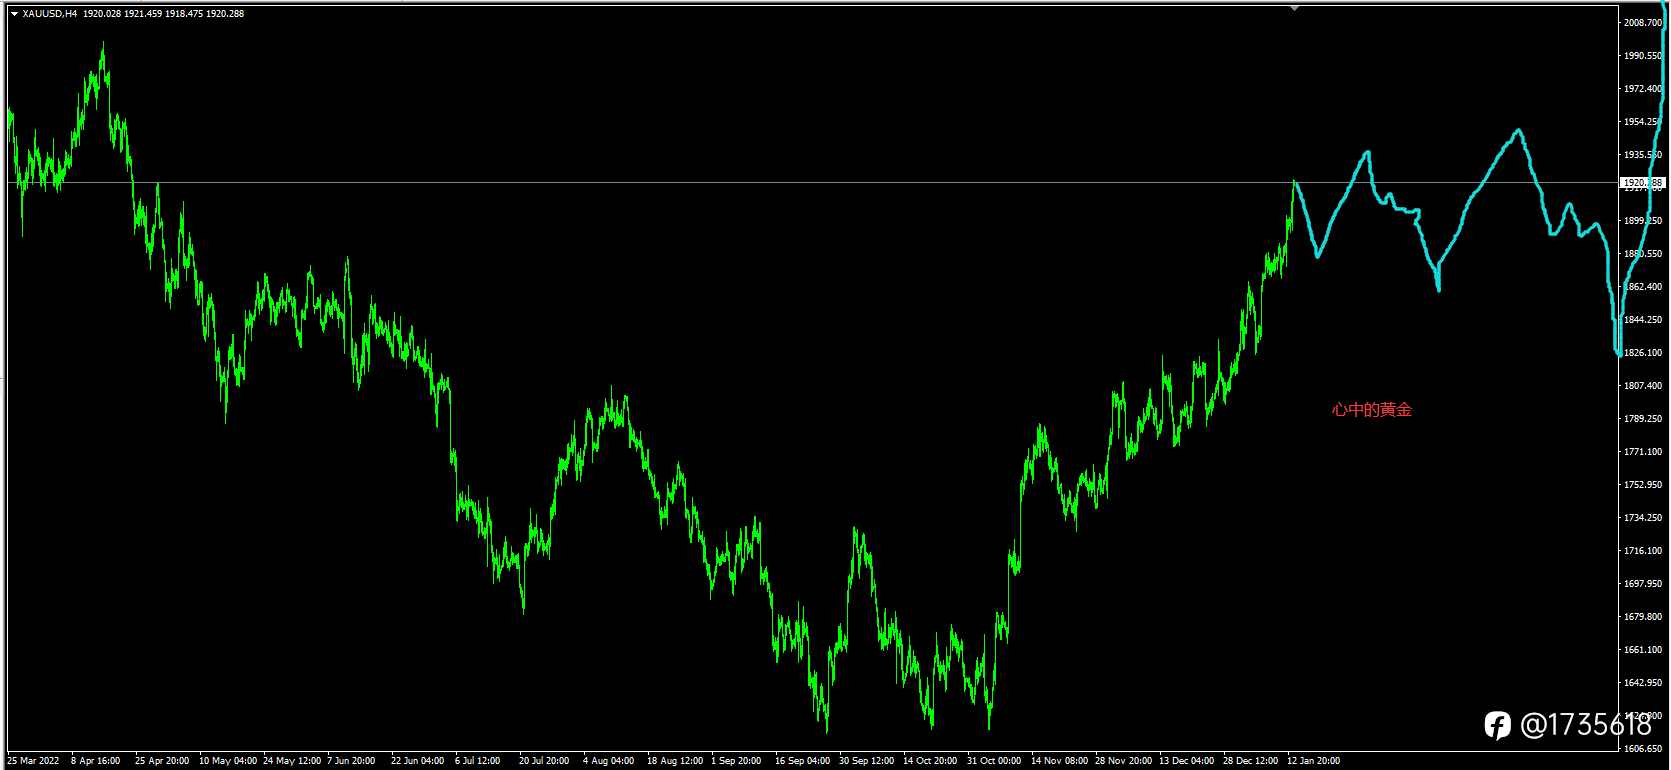Click the 1972.400 price axis label
Screen dimensions: 1671x770
[1643, 89]
